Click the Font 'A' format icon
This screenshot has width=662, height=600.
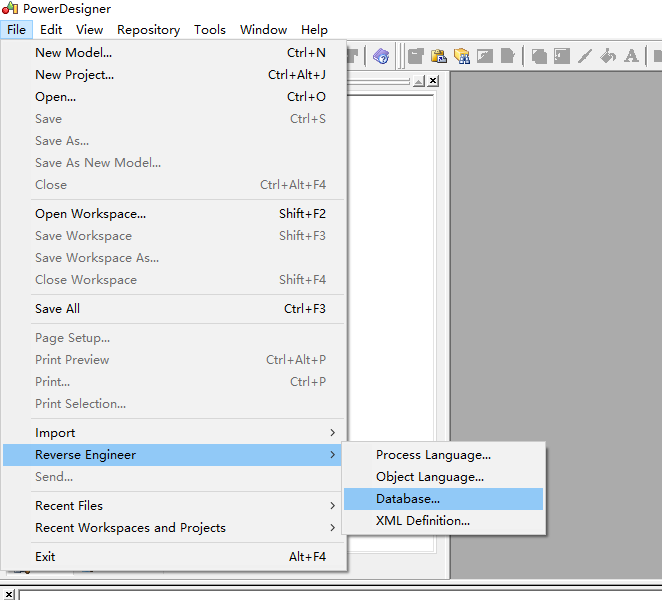(x=631, y=56)
